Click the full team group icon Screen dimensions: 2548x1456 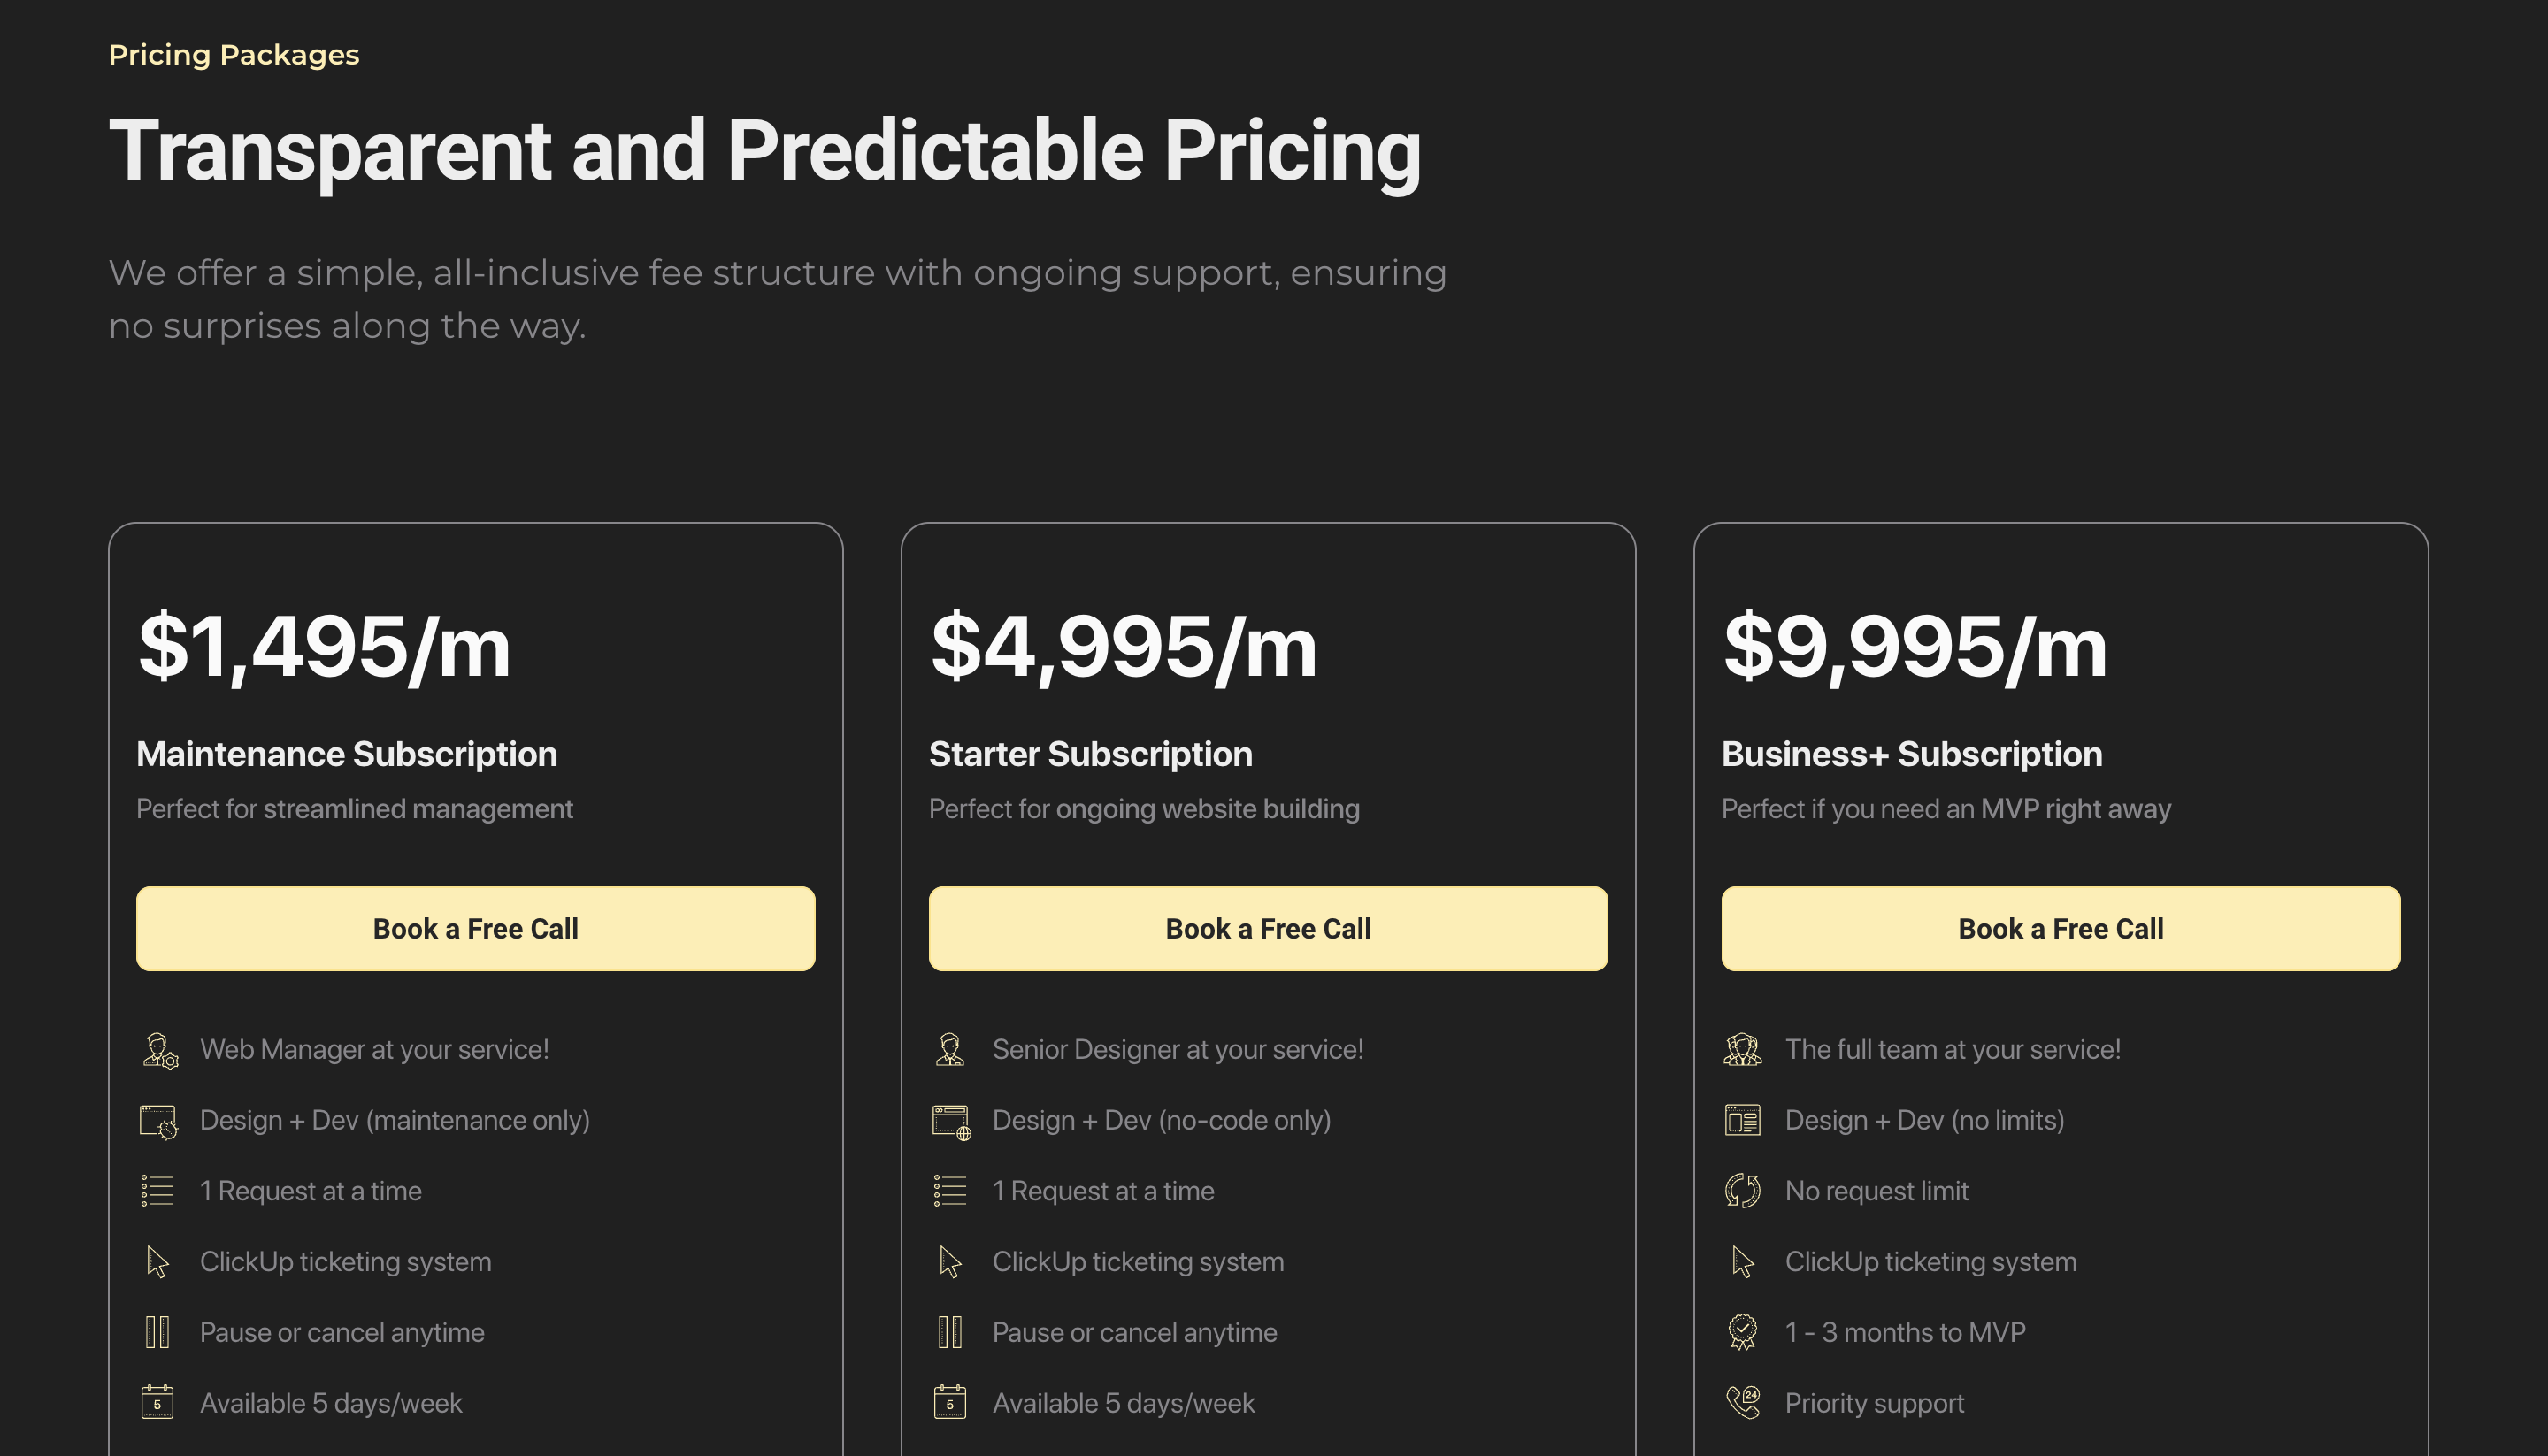click(1743, 1050)
